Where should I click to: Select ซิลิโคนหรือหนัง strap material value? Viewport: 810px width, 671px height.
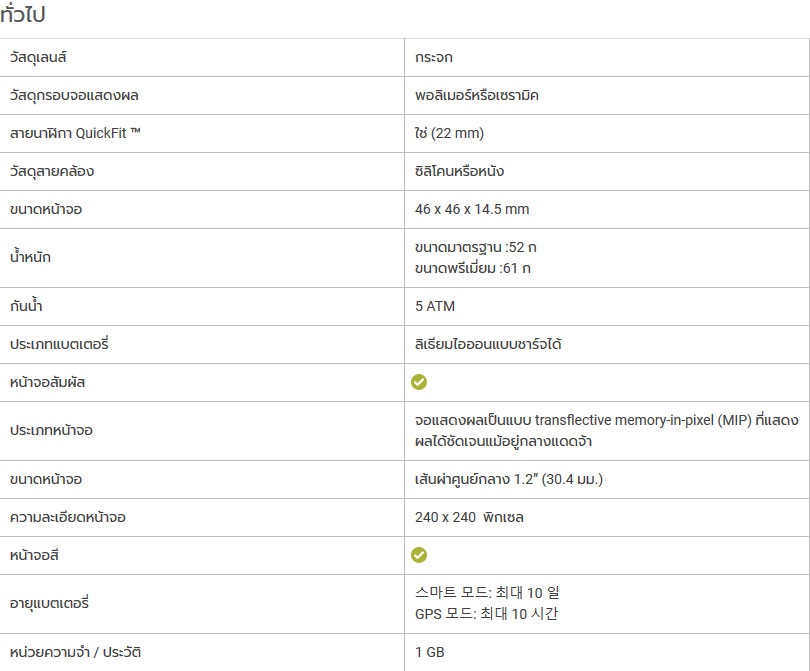(459, 171)
